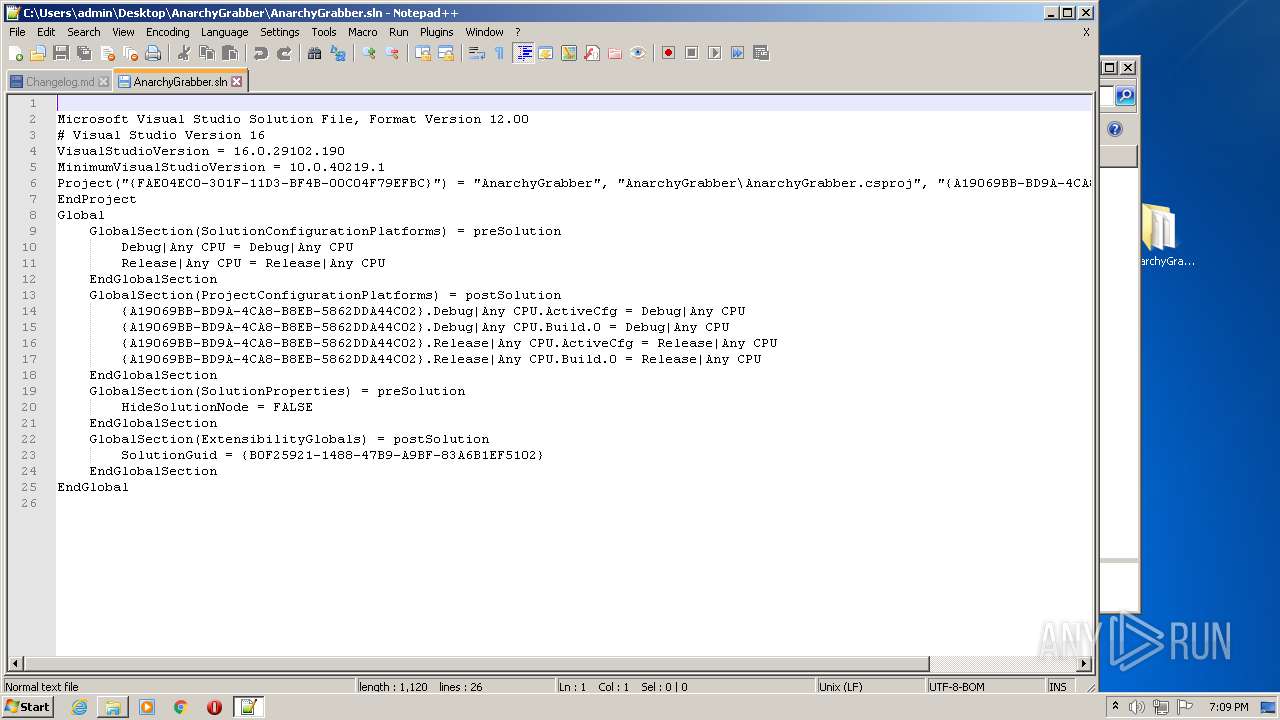Click INS mode in status bar

point(1058,687)
